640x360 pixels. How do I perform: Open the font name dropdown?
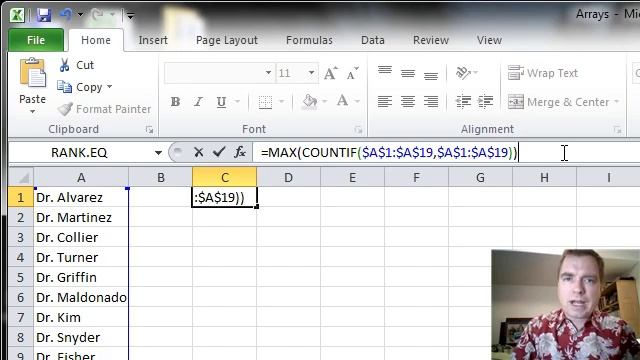(268, 73)
